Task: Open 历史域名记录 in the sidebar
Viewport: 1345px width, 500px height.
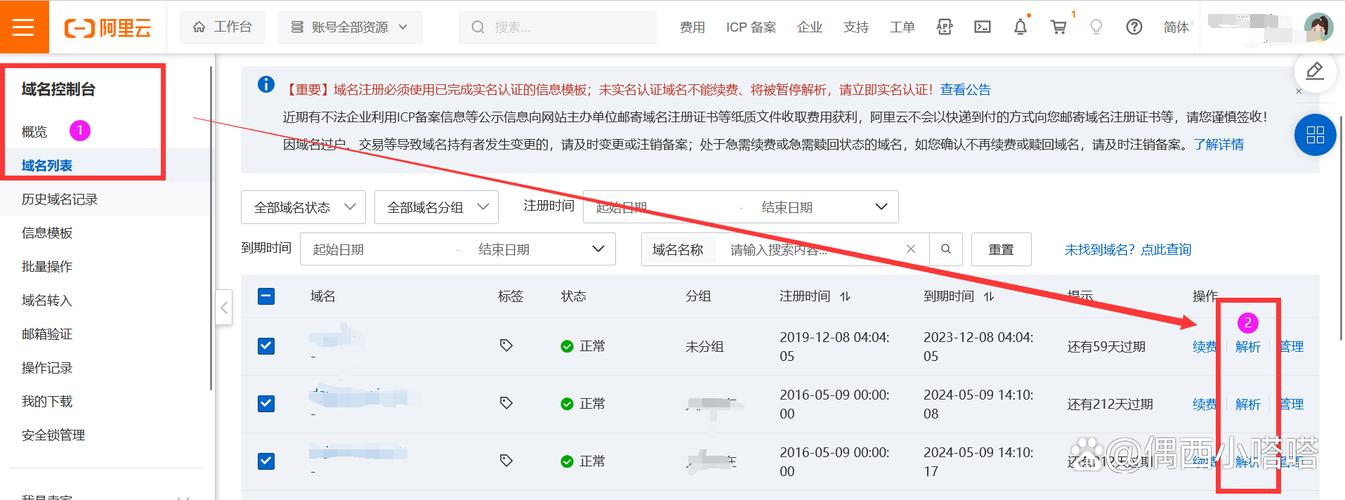Action: [60, 199]
